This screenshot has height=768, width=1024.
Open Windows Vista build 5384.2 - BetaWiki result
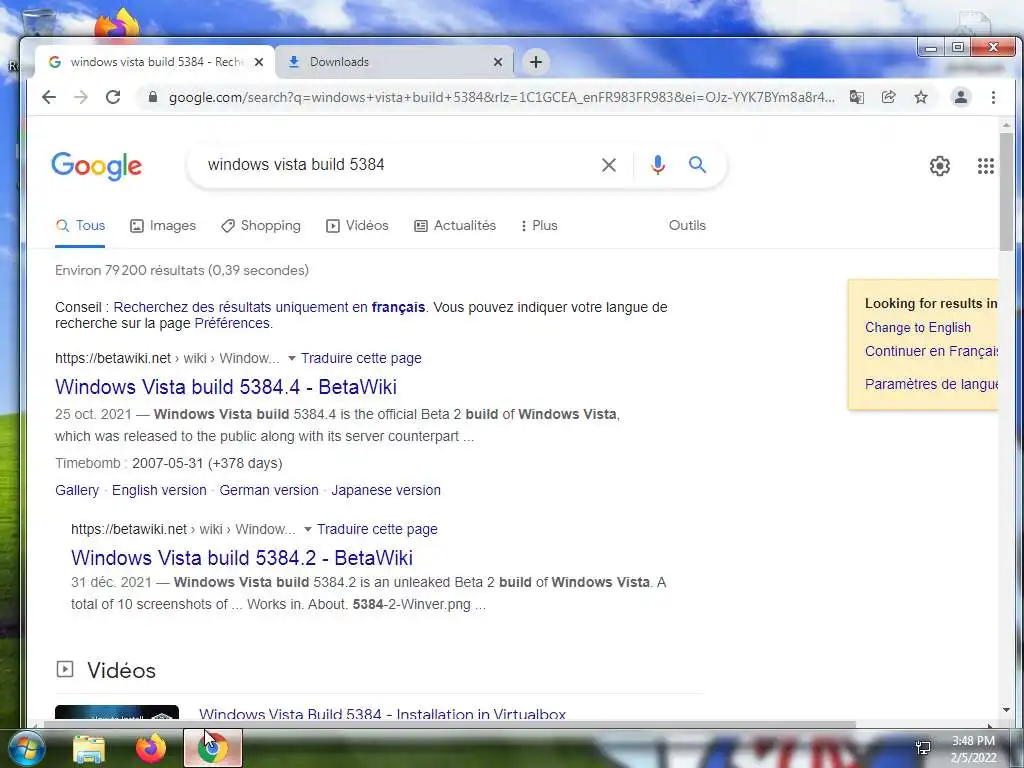[x=242, y=558]
